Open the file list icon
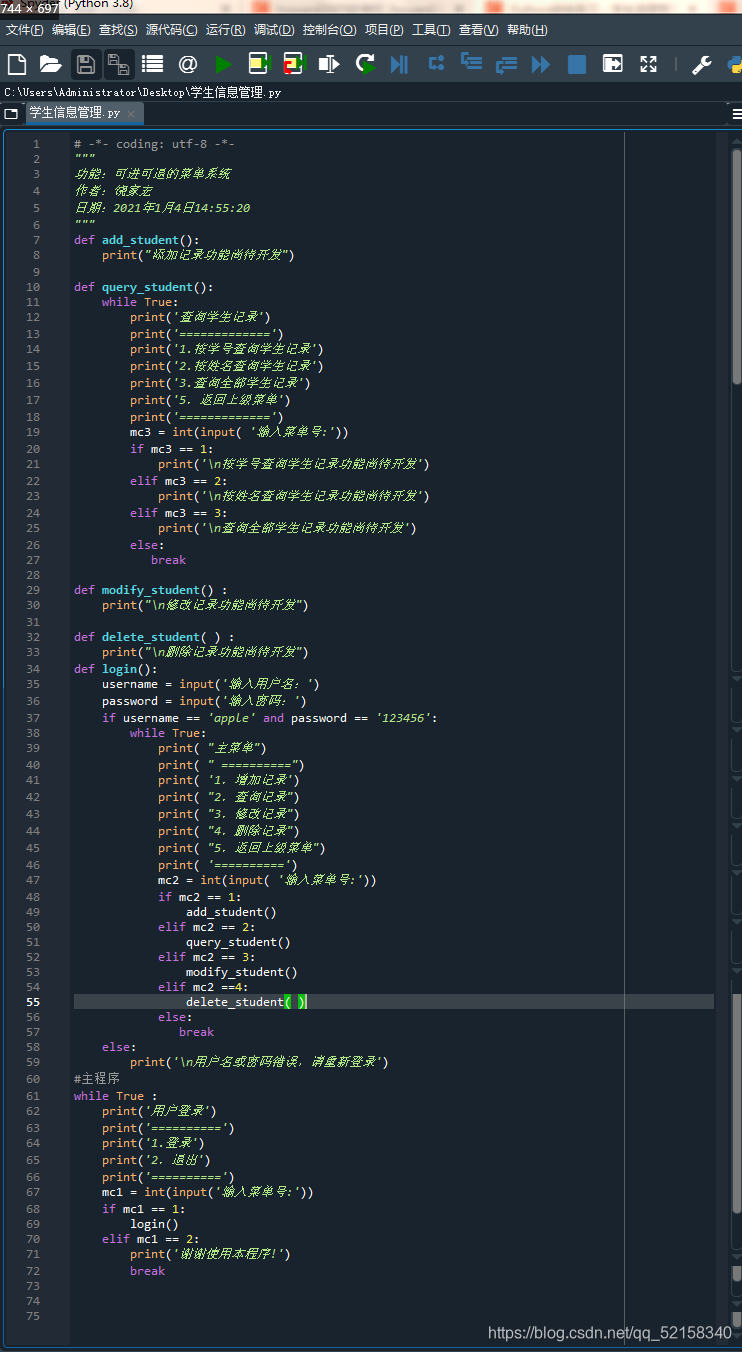The width and height of the screenshot is (742, 1352). click(x=152, y=65)
